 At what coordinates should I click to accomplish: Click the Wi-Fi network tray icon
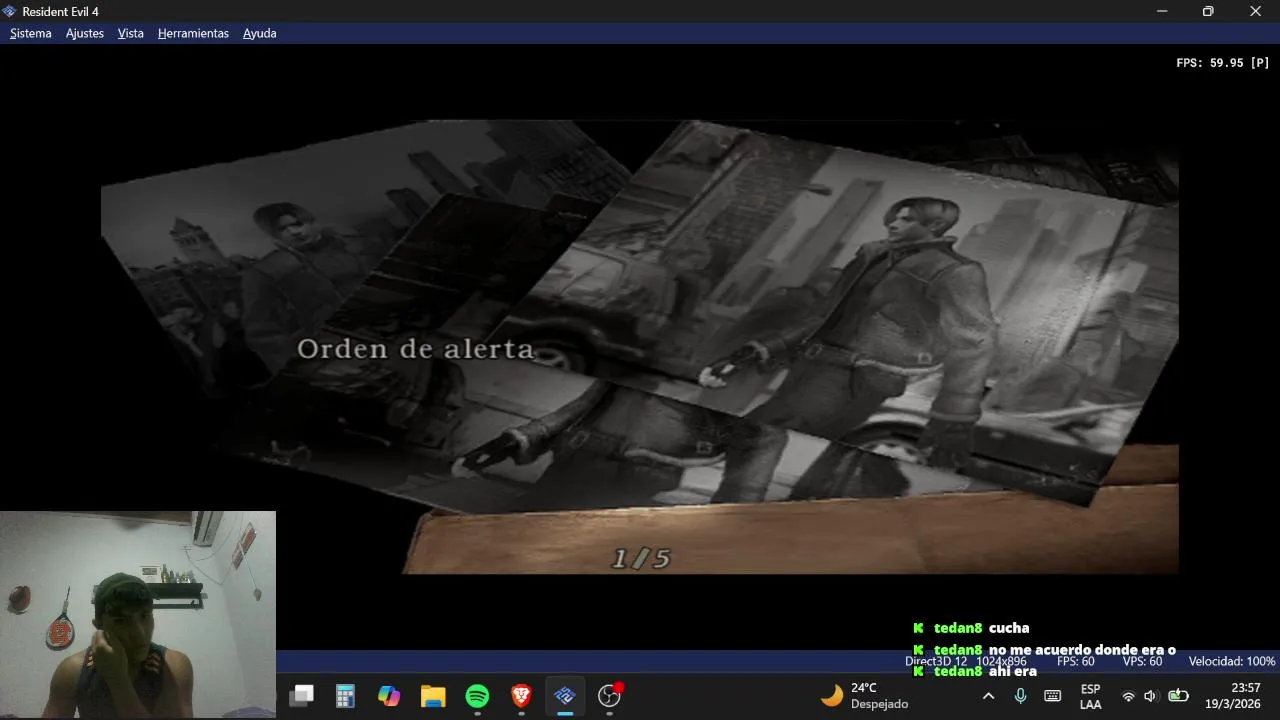pyautogui.click(x=1128, y=696)
